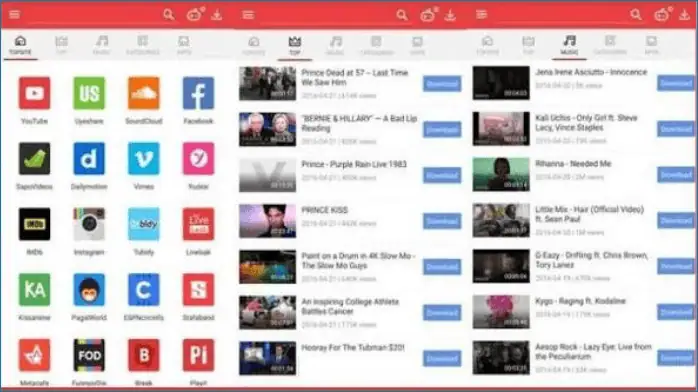The height and width of the screenshot is (392, 698).
Task: Open the Dailymotion site tile
Action: point(89,158)
